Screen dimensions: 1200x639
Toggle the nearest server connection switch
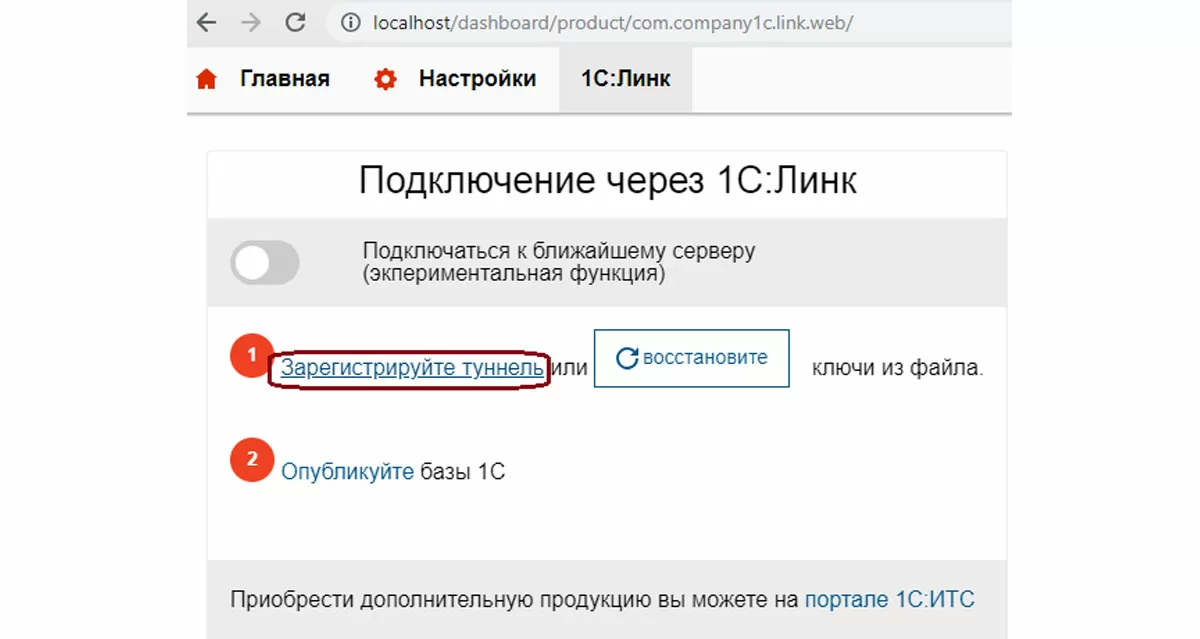point(265,263)
